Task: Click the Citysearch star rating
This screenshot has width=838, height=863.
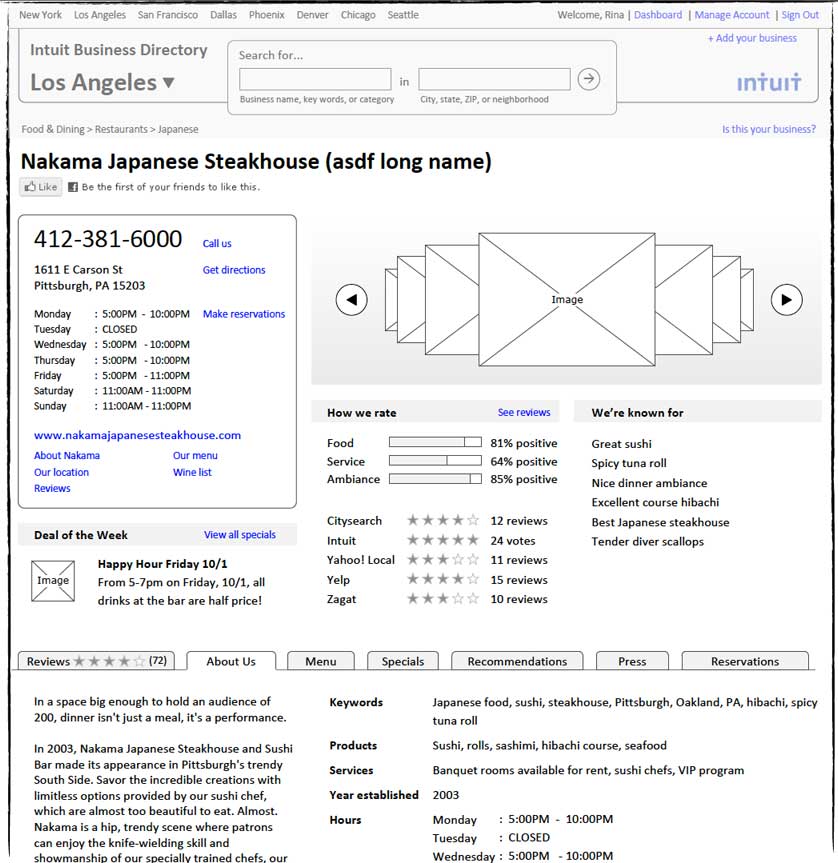Action: 443,520
